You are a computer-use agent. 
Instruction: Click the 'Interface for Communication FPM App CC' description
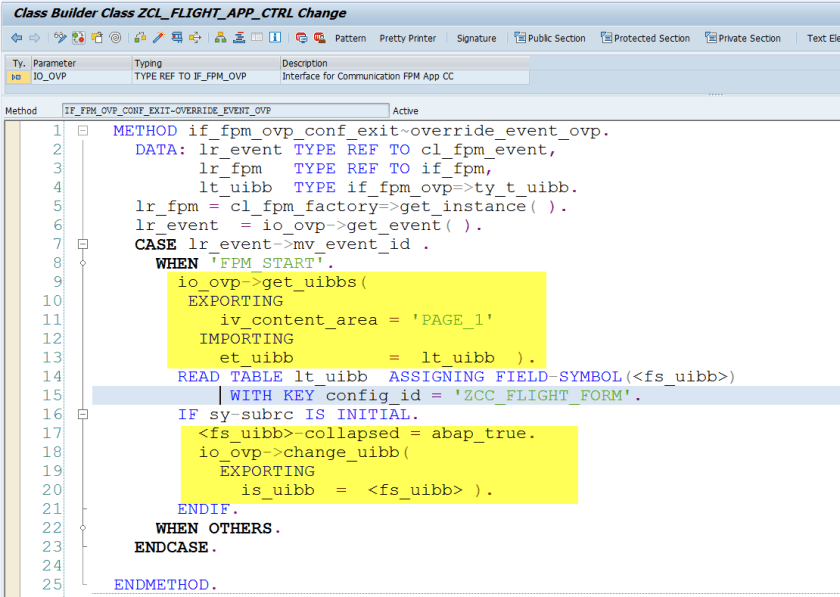pyautogui.click(x=405, y=77)
